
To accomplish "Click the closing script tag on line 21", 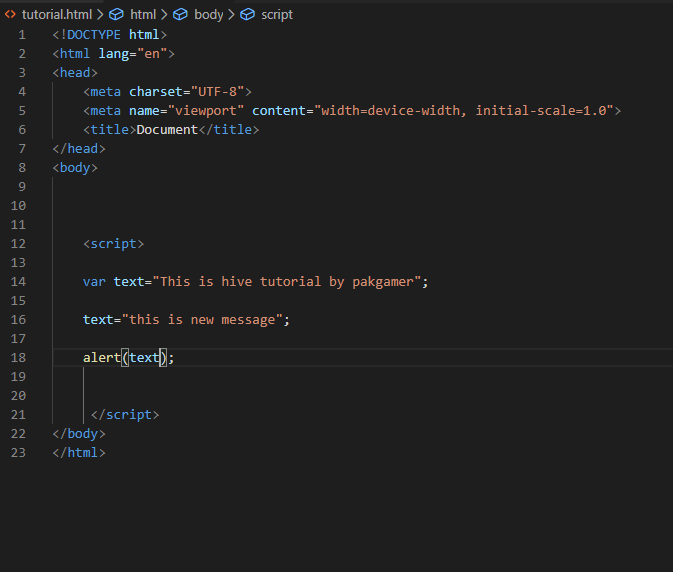I will point(125,415).
